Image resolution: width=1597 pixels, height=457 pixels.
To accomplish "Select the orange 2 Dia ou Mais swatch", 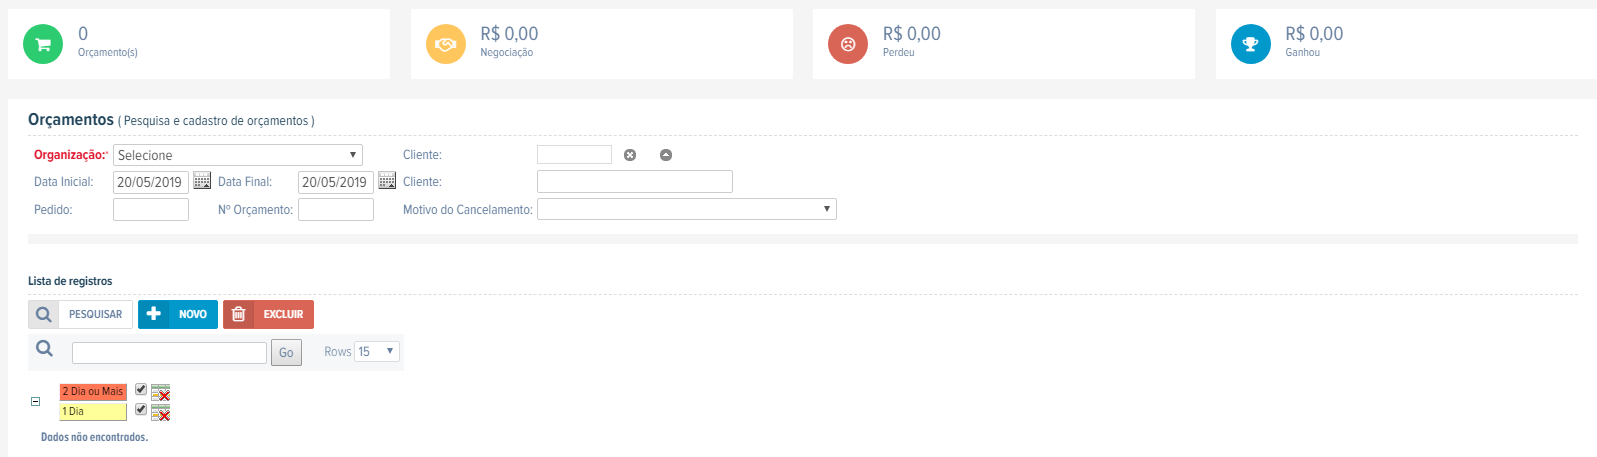I will click(x=93, y=392).
